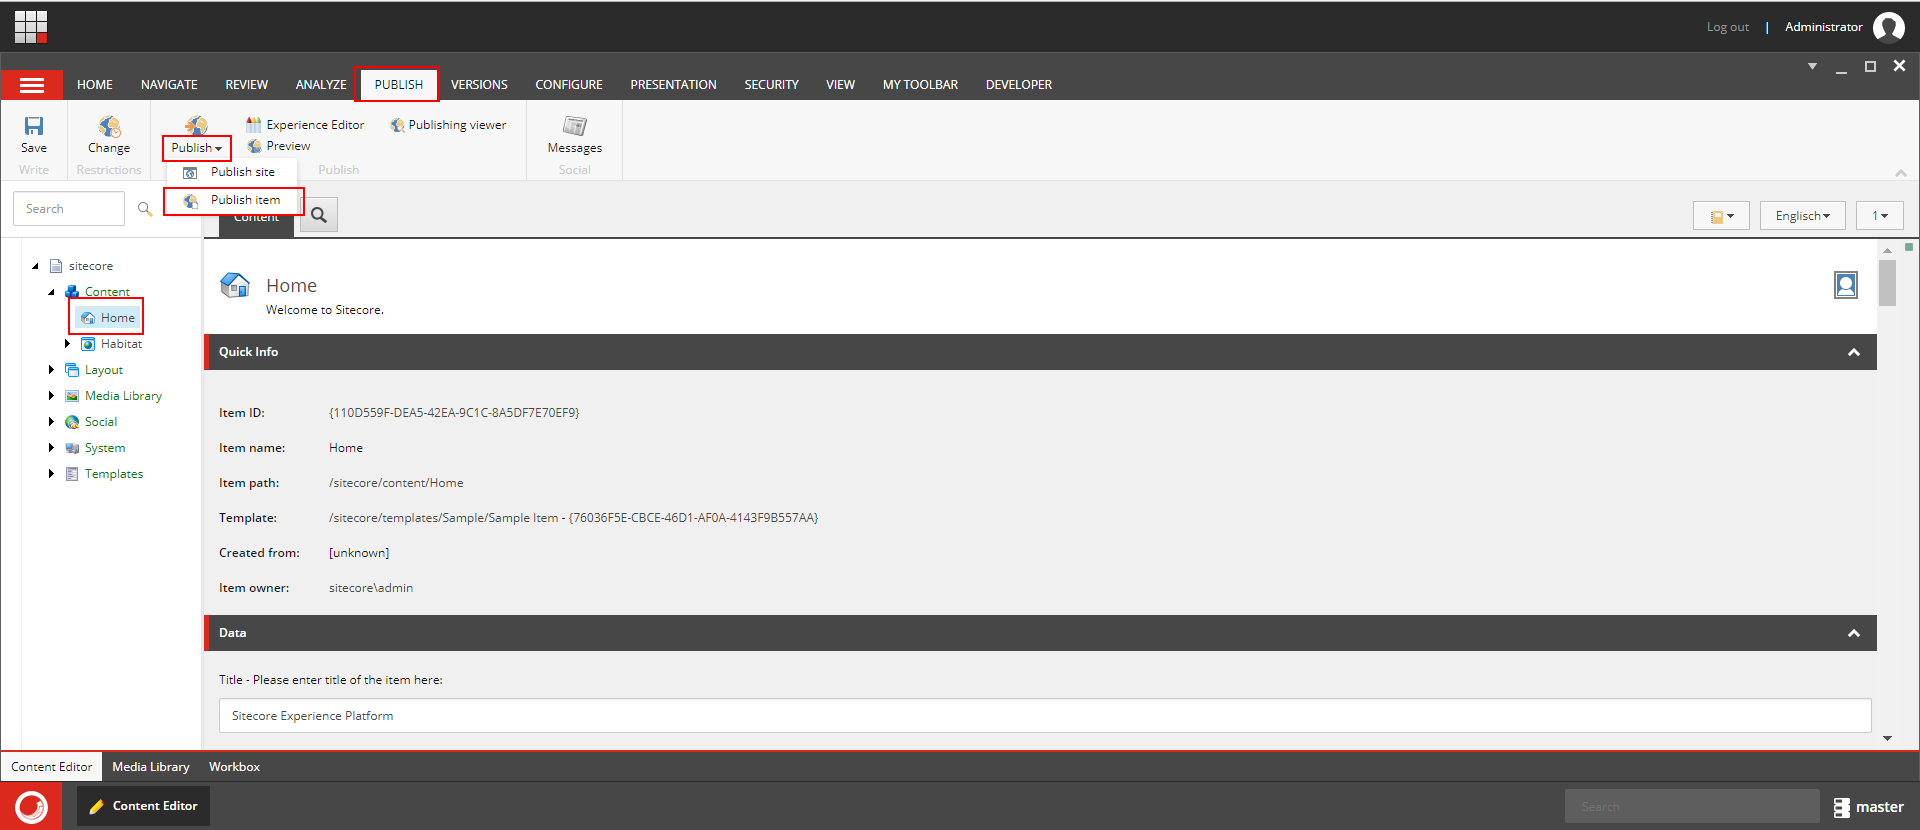This screenshot has height=830, width=1920.
Task: Click the Sitecore logo start button
Action: [31, 806]
